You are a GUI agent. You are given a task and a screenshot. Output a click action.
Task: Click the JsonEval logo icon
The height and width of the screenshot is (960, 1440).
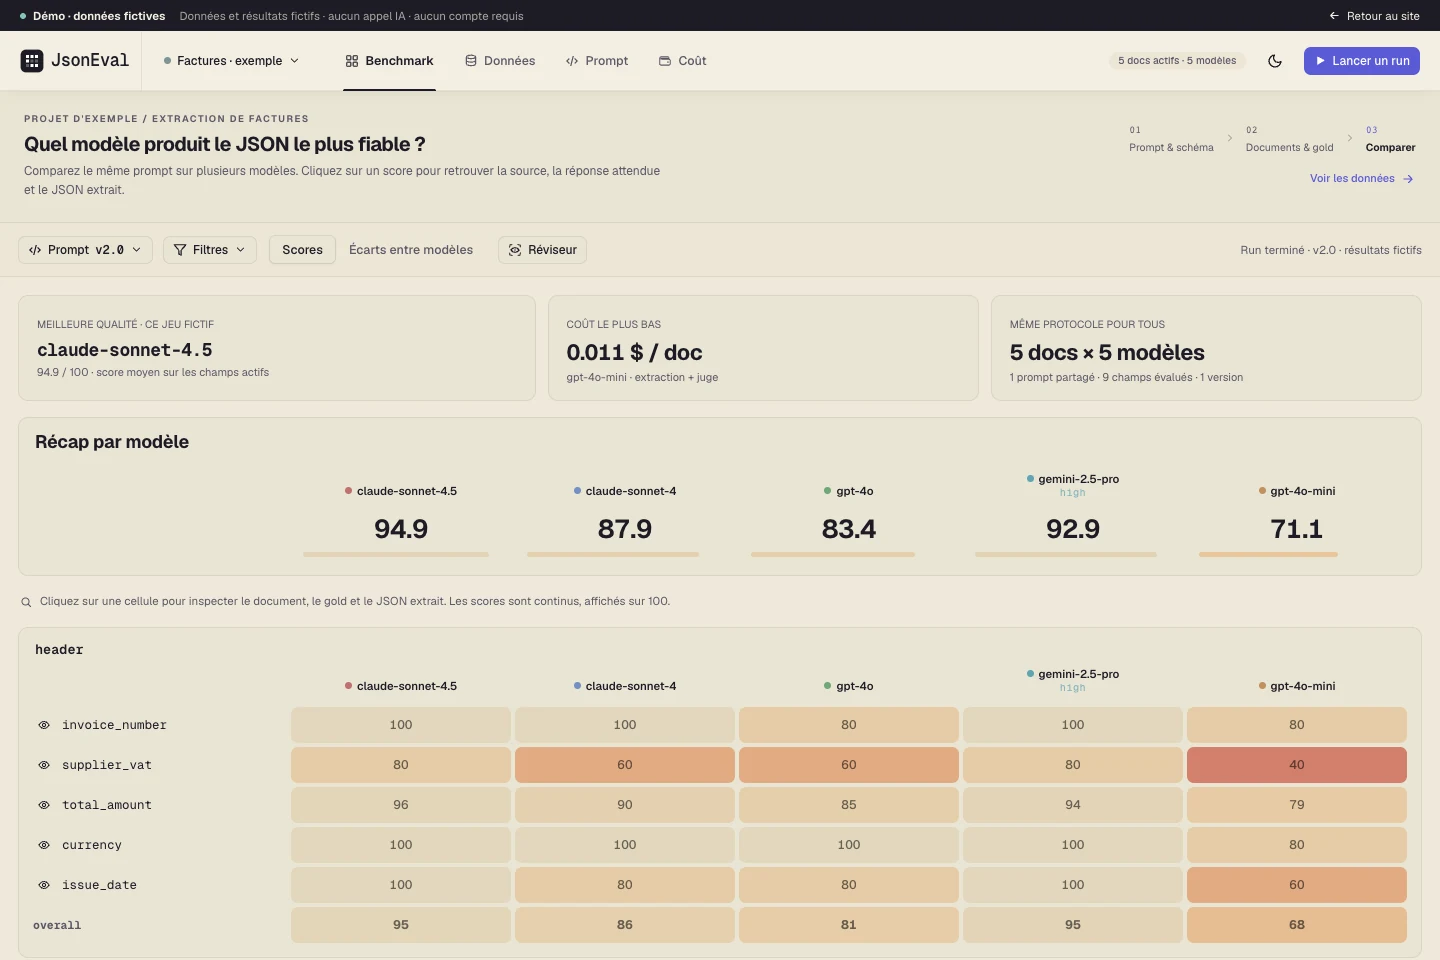click(x=32, y=61)
